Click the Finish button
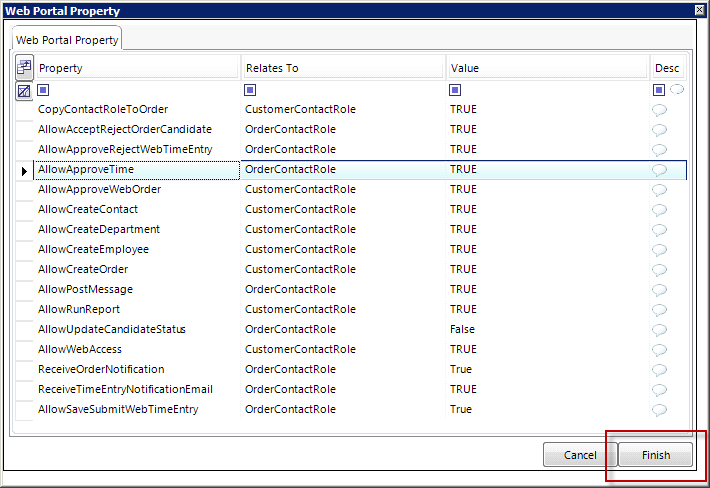Image resolution: width=710 pixels, height=488 pixels. tap(656, 455)
